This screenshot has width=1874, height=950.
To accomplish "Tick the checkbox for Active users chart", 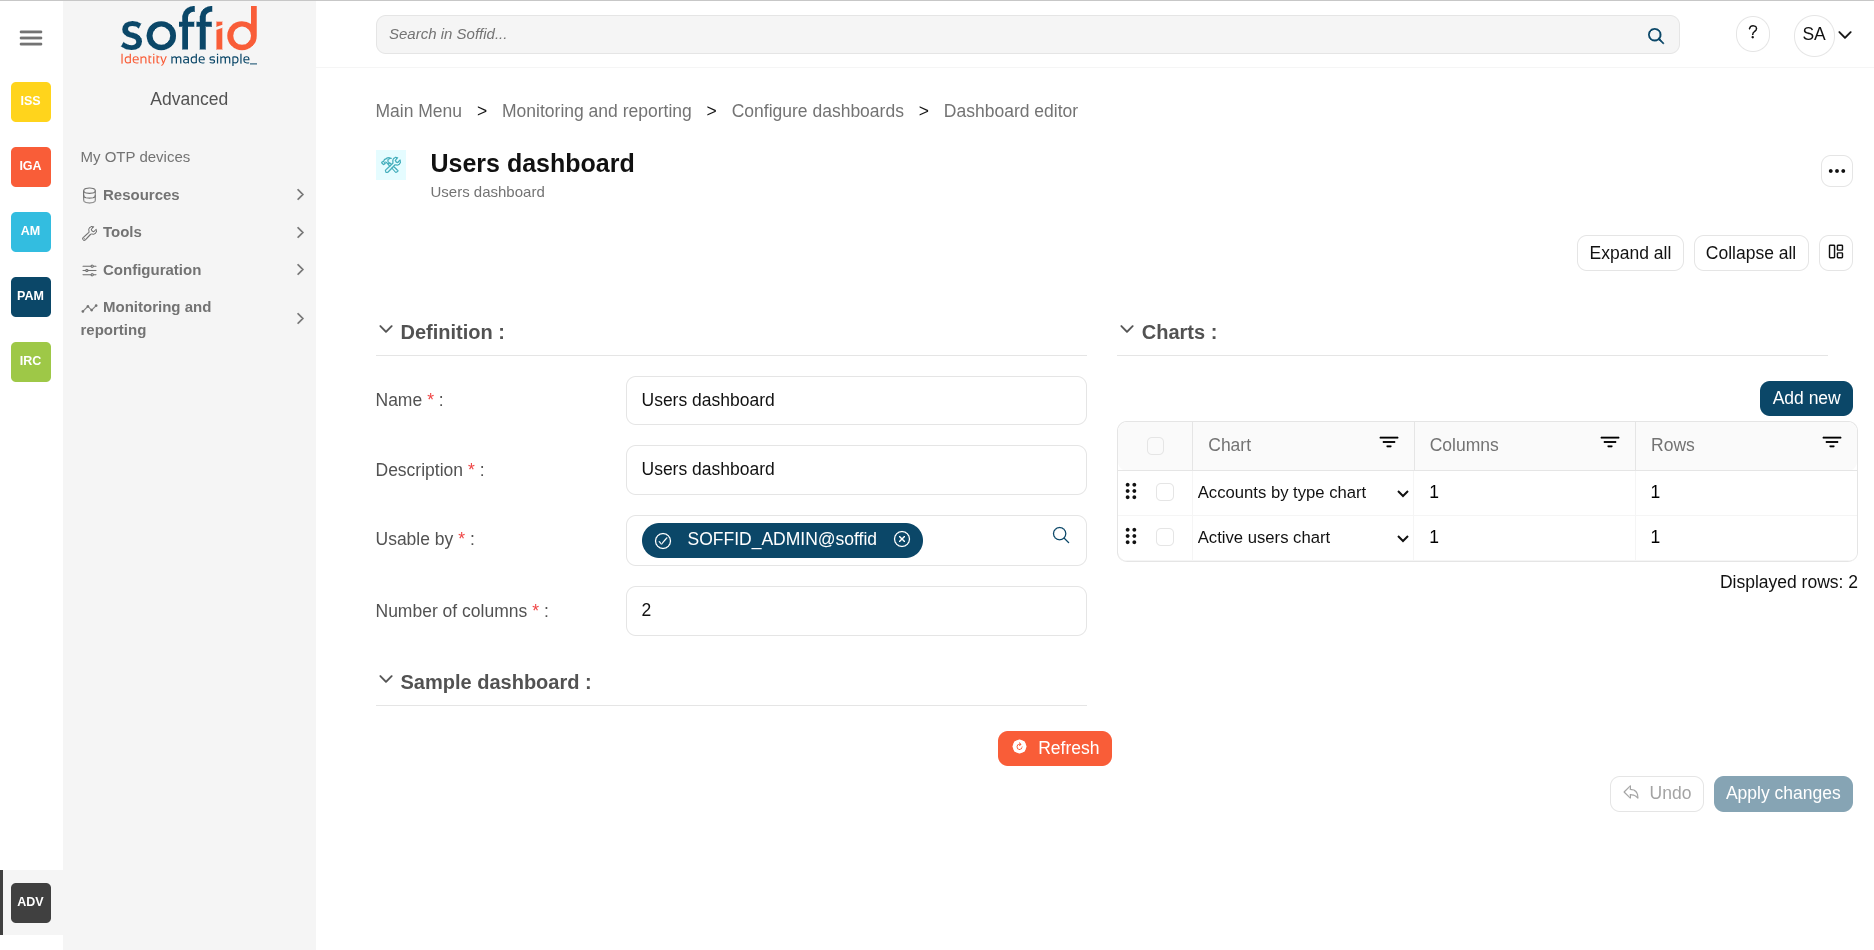I will pyautogui.click(x=1165, y=537).
